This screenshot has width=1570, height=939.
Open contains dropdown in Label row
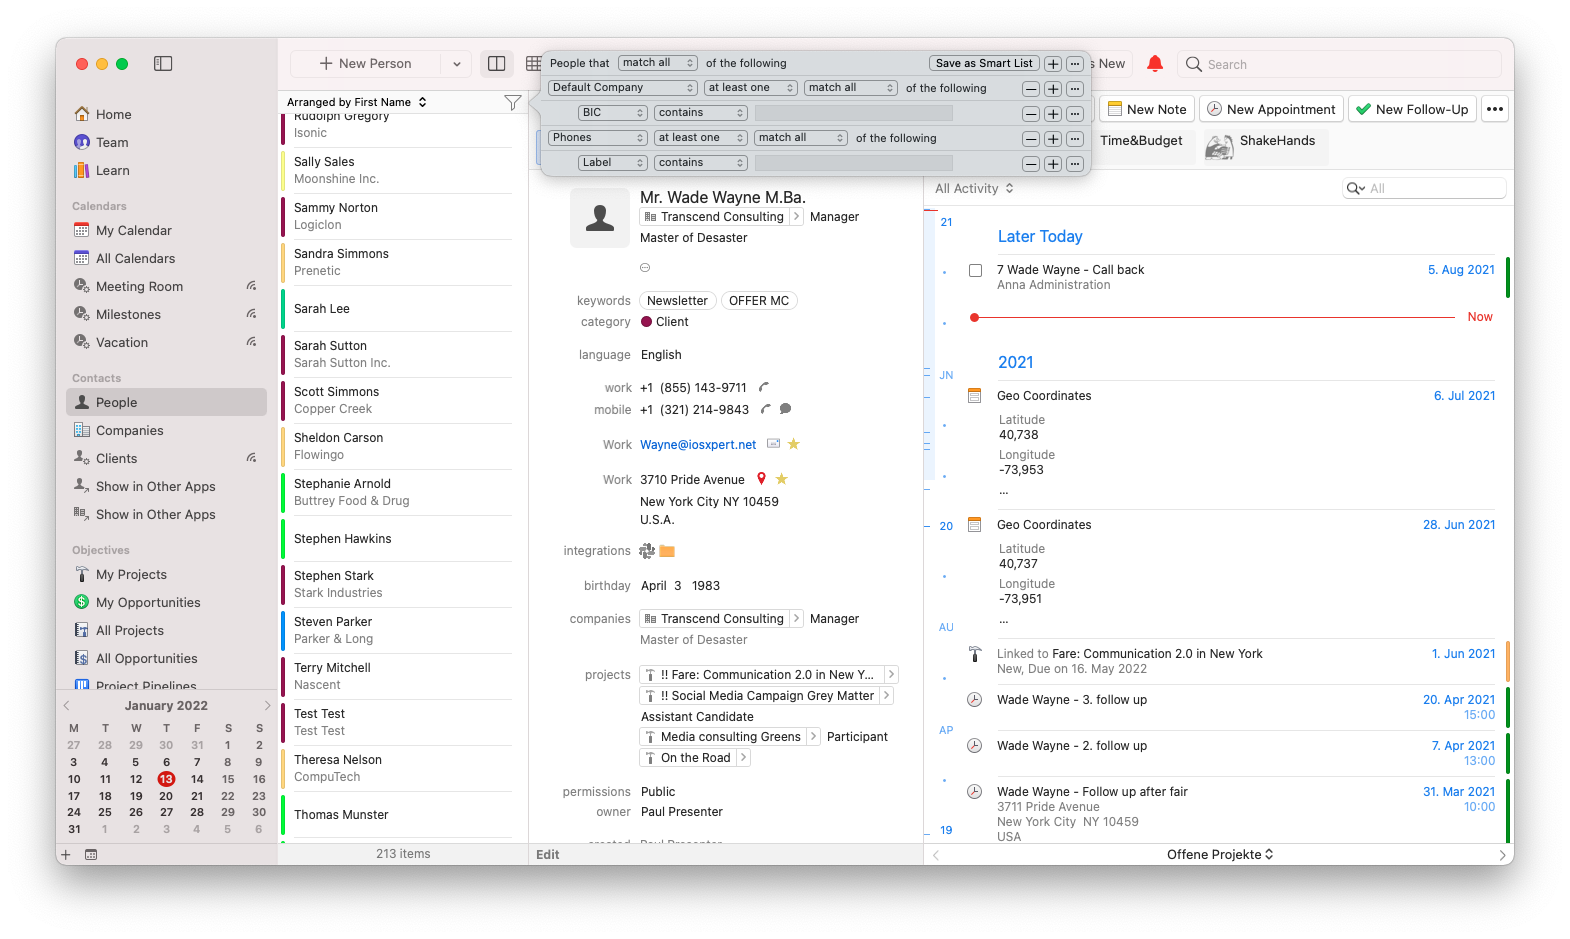click(701, 163)
